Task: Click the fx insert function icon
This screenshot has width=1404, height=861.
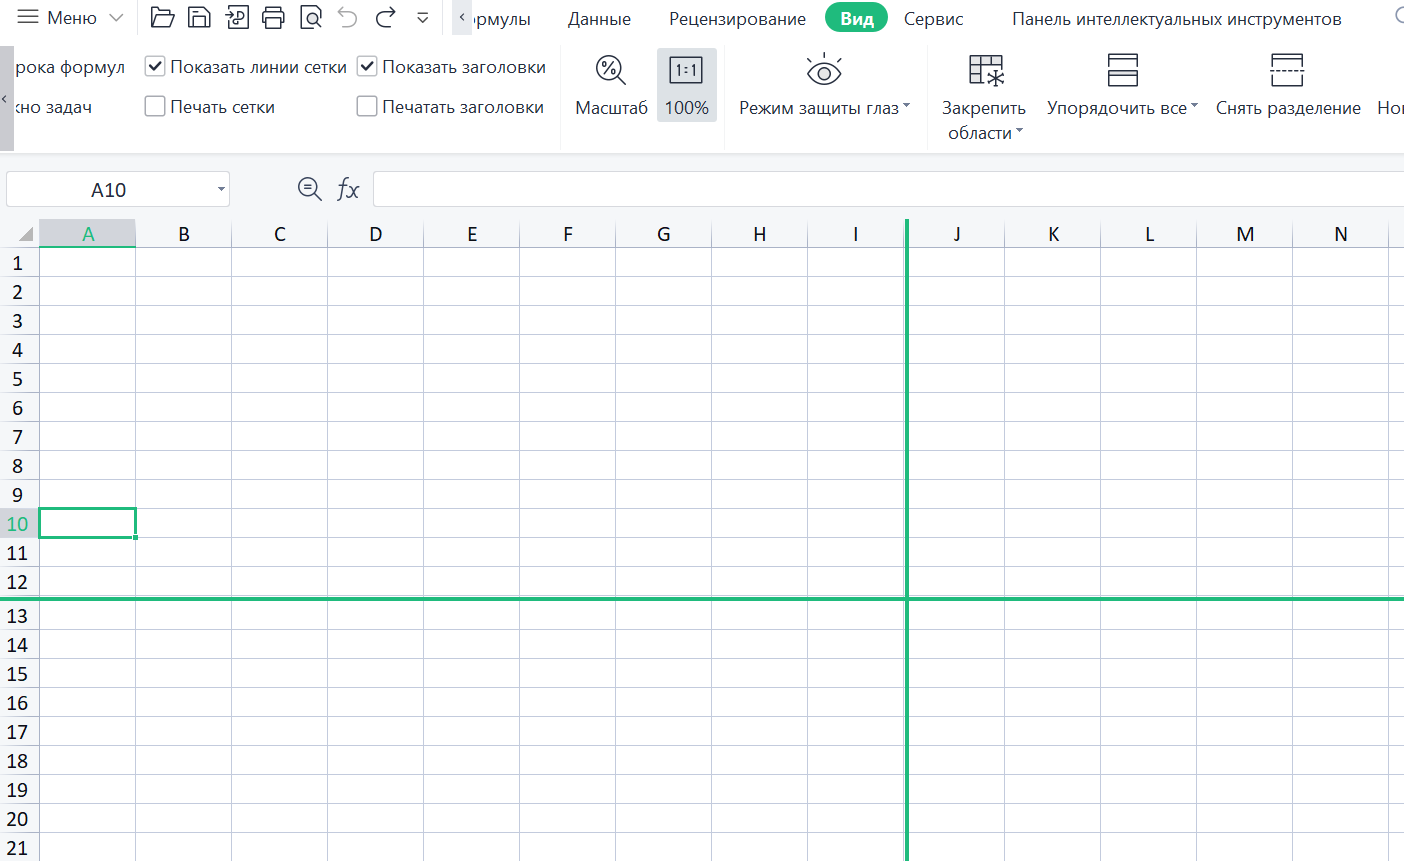Action: click(x=348, y=189)
